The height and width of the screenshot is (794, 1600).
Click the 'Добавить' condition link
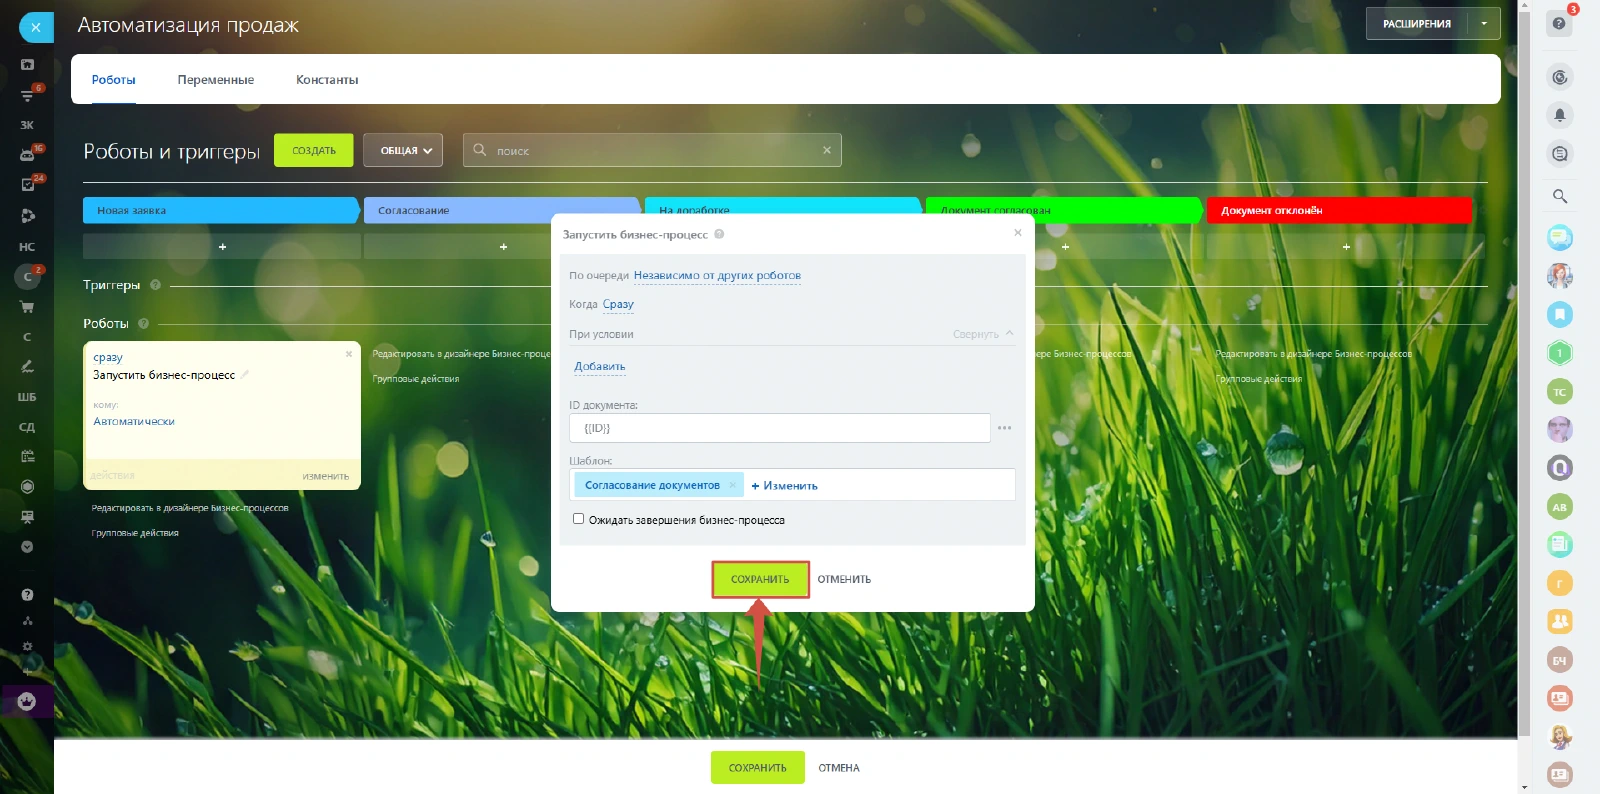tap(599, 367)
